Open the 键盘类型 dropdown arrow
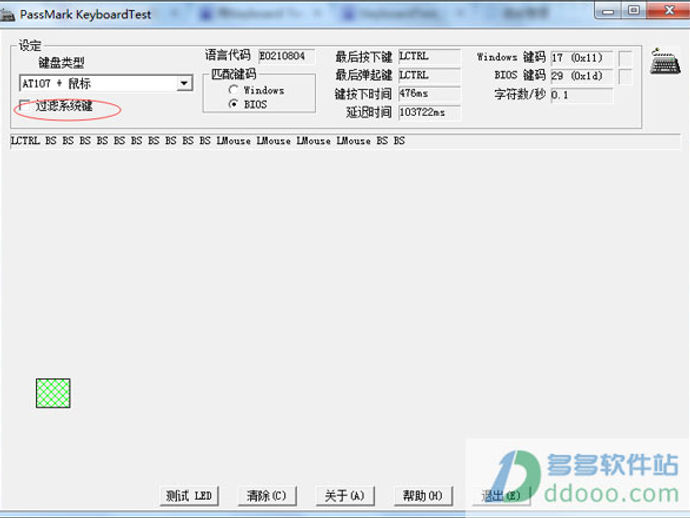 pos(185,83)
